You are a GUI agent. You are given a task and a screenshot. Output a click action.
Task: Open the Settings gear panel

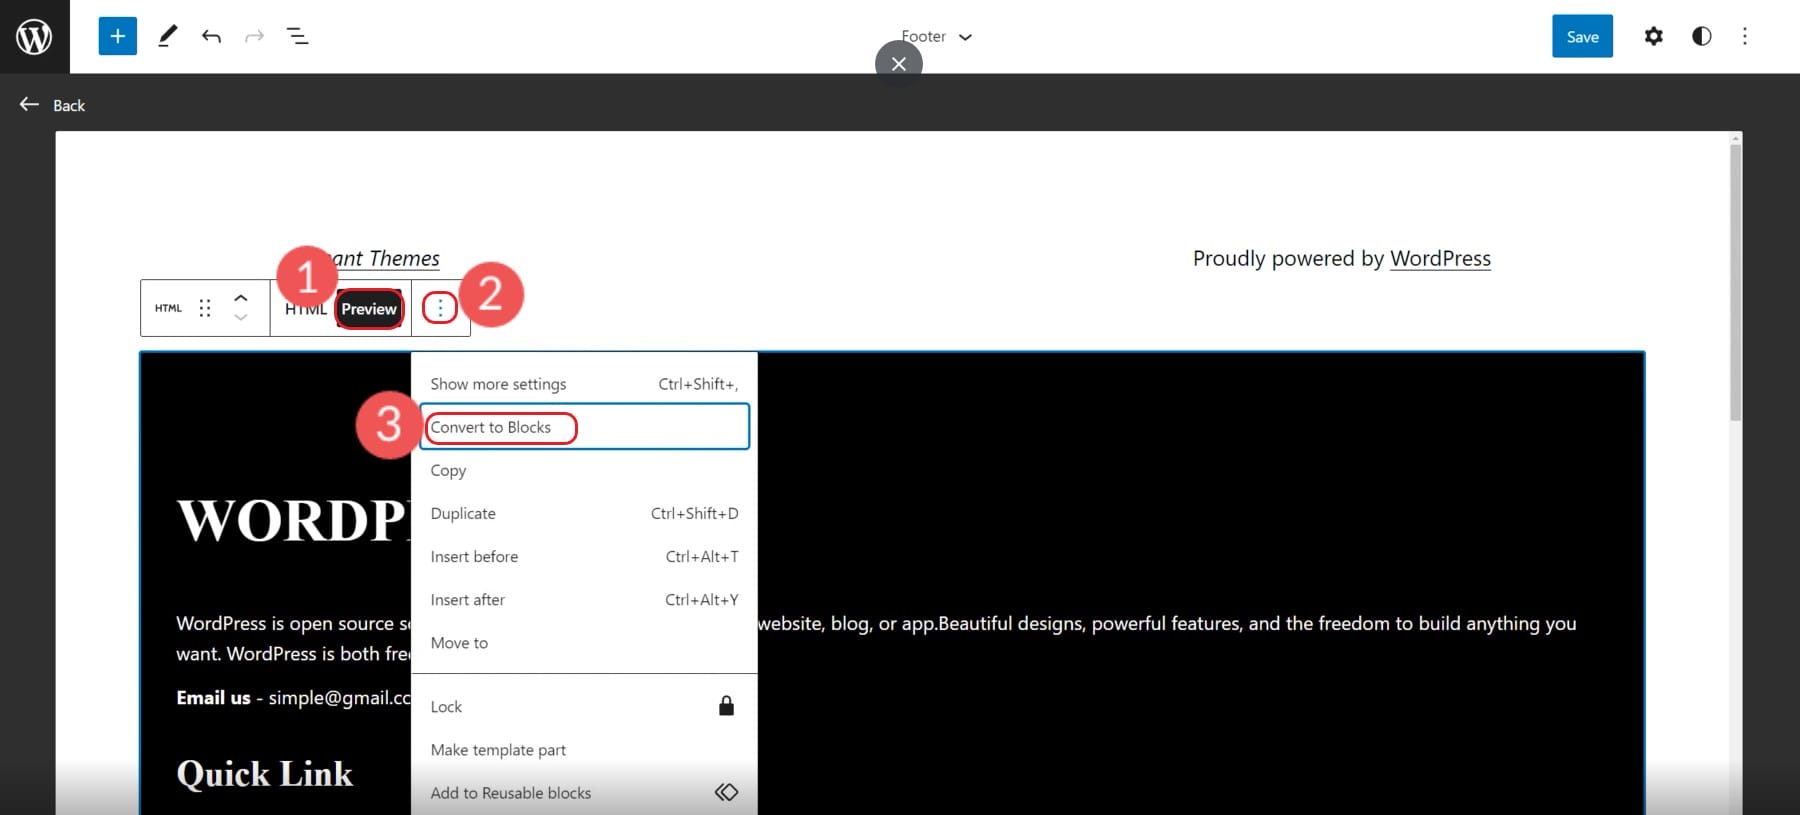1653,36
